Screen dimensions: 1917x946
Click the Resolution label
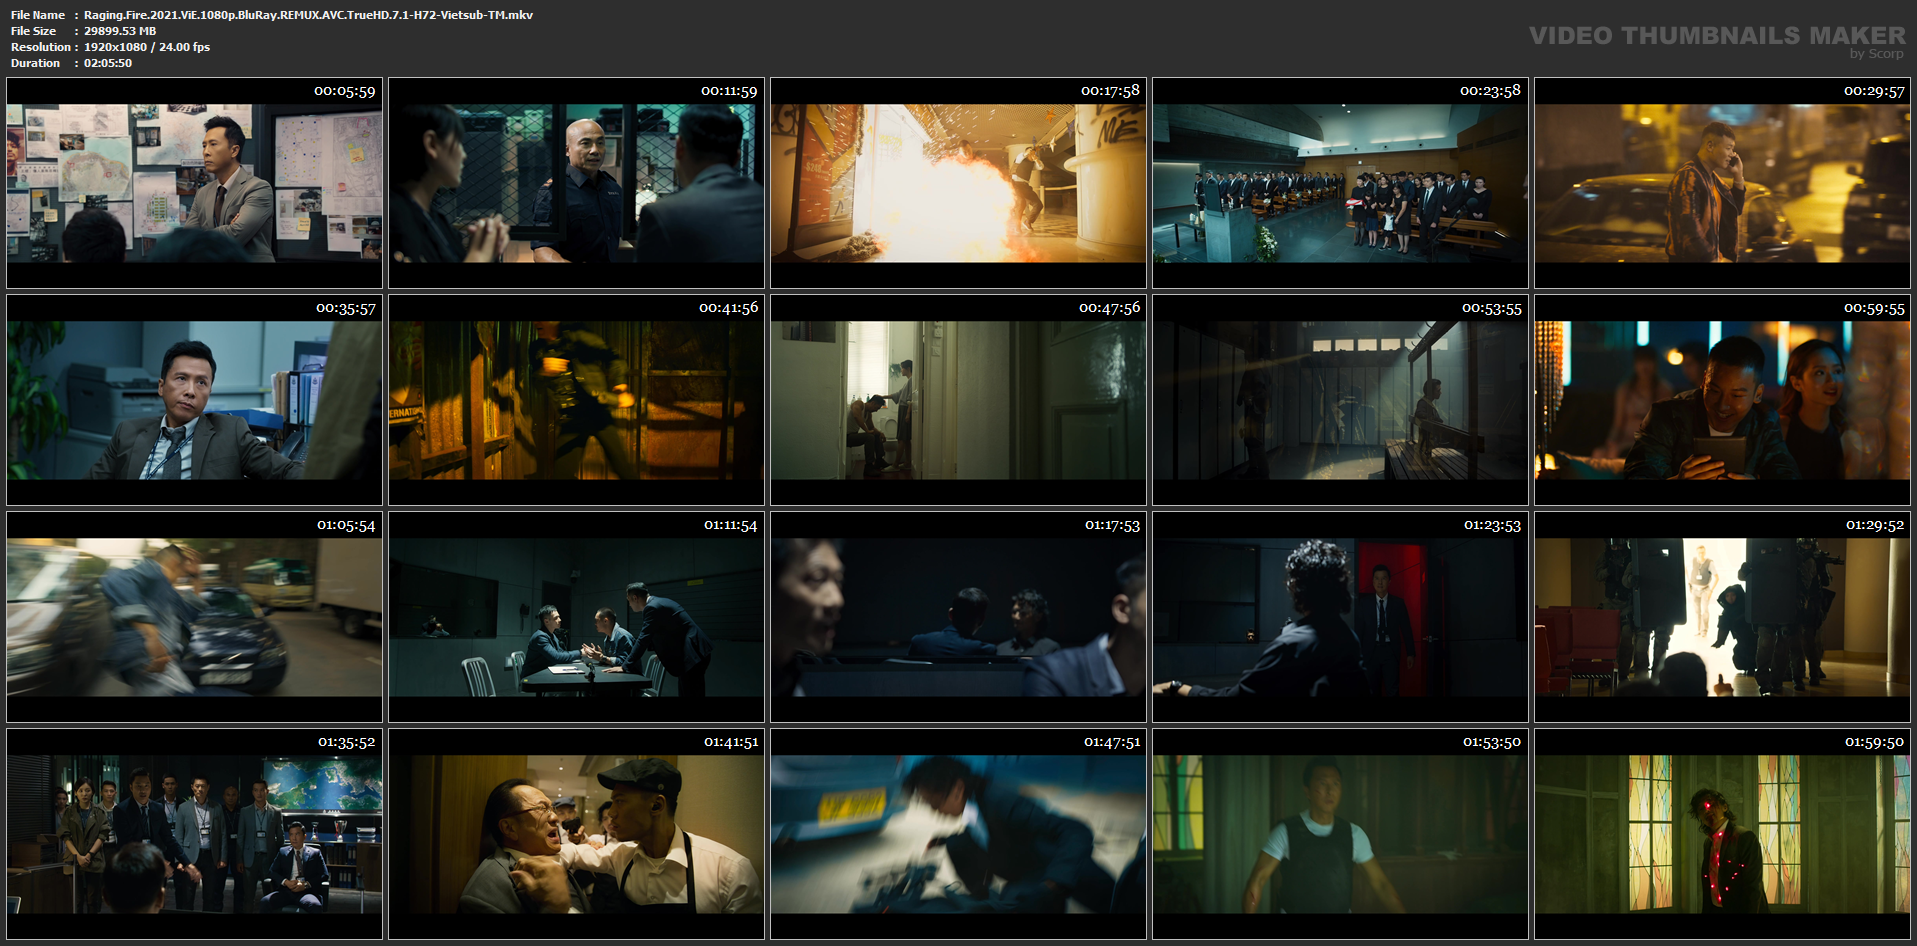[x=41, y=47]
